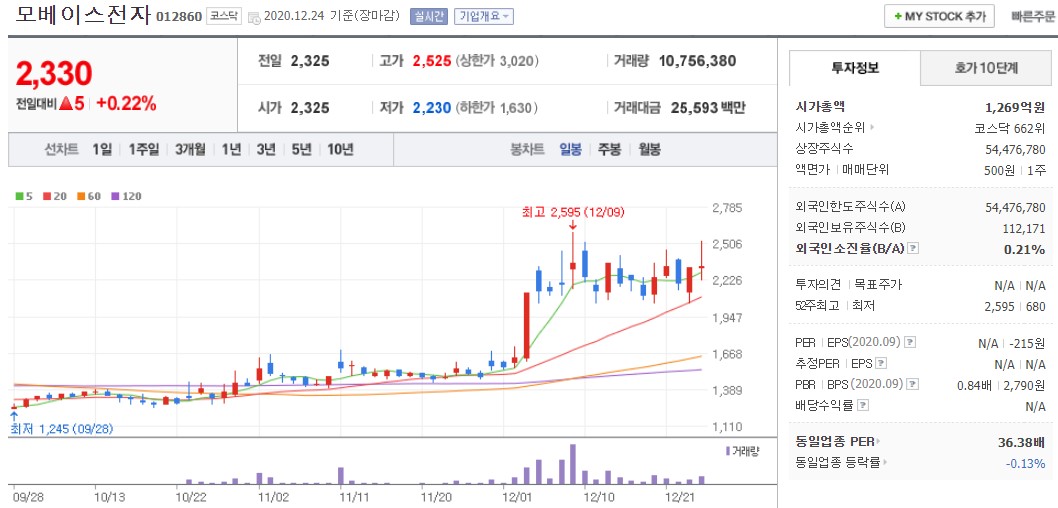This screenshot has width=1058, height=508.
Task: Click the current price 2,330
Action: (53, 74)
